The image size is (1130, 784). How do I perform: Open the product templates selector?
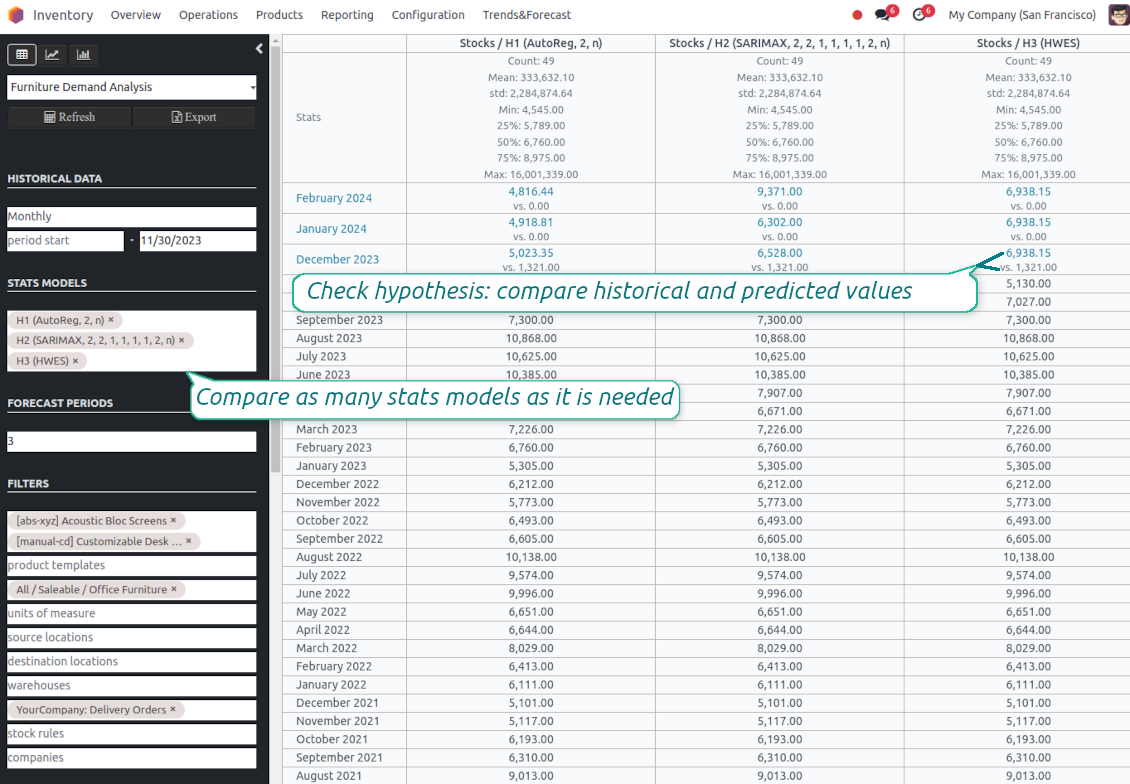pos(132,566)
